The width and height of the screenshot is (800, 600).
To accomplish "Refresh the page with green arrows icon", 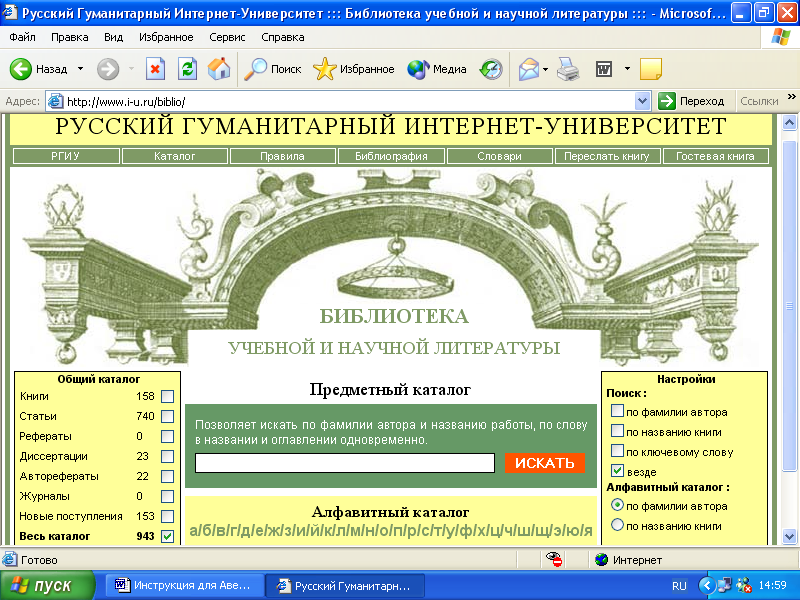I will point(187,69).
